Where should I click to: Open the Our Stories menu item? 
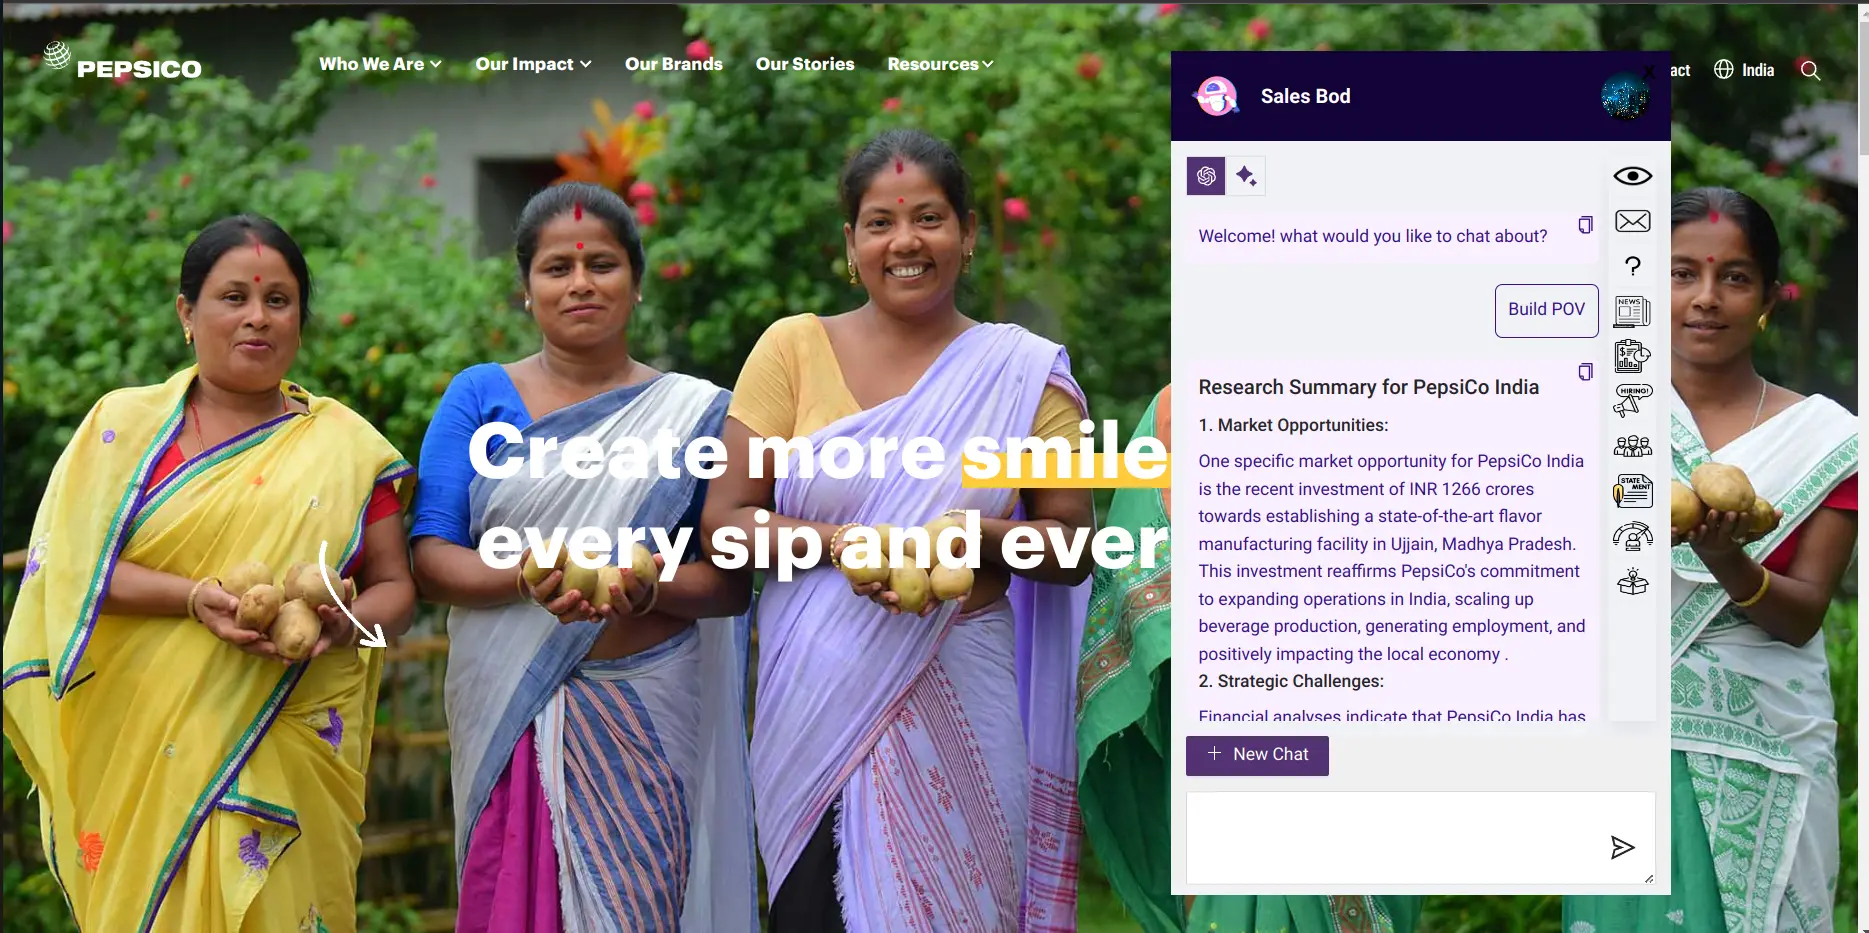[x=805, y=64]
